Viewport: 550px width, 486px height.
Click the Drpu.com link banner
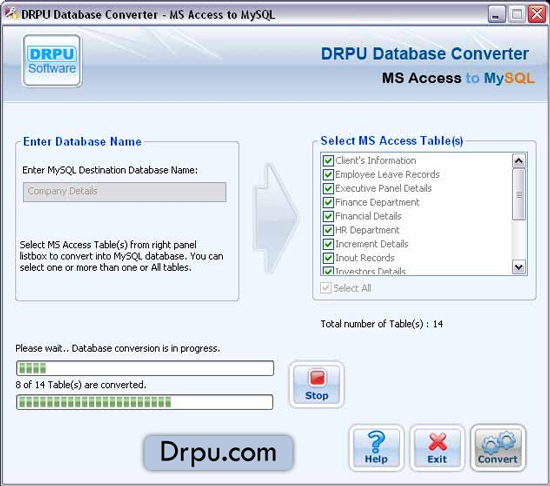coord(218,453)
